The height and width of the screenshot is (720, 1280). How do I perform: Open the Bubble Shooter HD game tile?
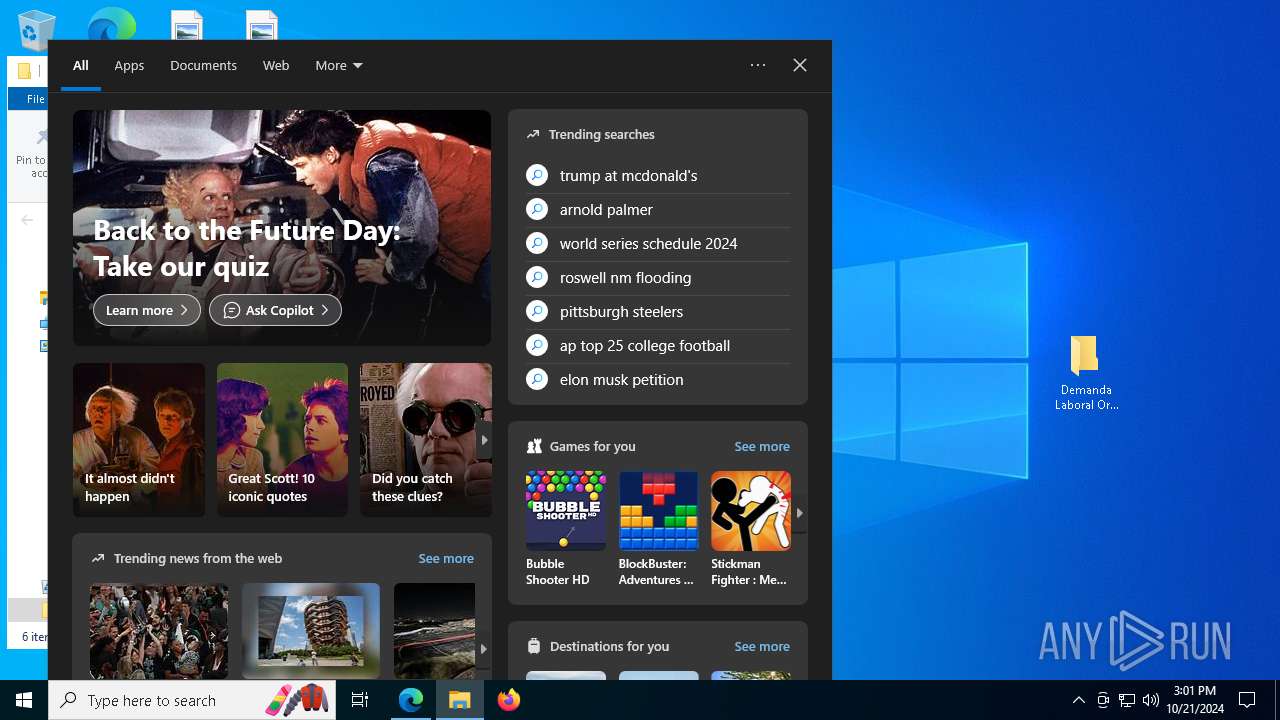(566, 529)
